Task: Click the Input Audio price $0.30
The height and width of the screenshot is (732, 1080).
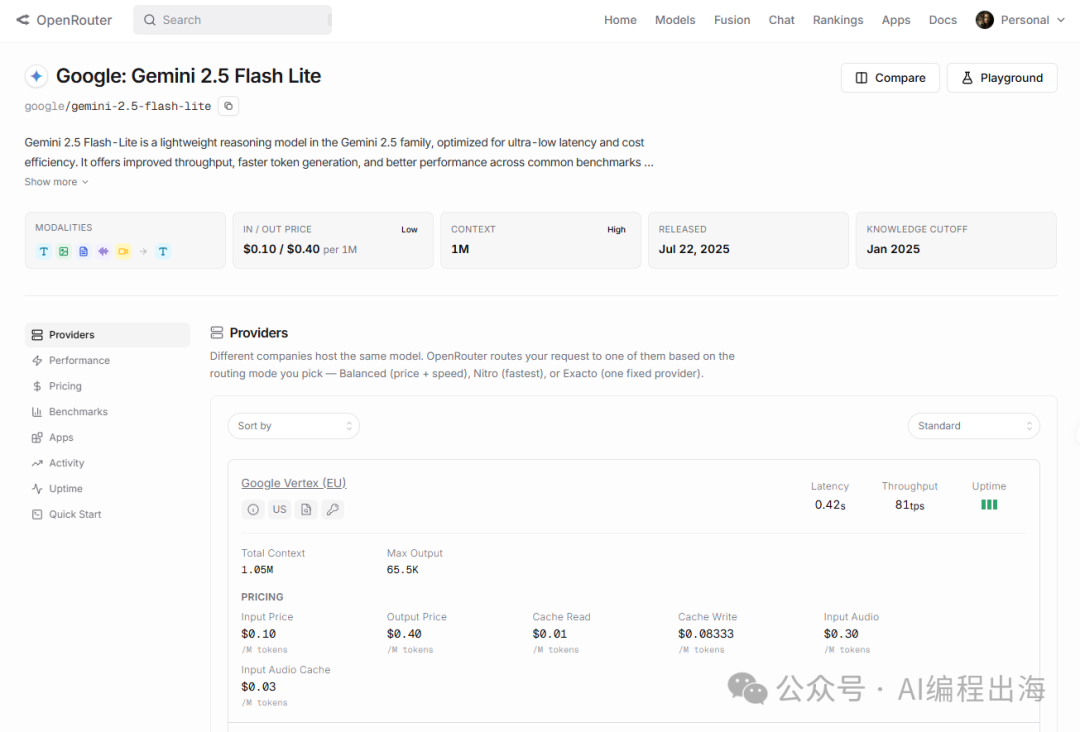Action: pyautogui.click(x=841, y=634)
